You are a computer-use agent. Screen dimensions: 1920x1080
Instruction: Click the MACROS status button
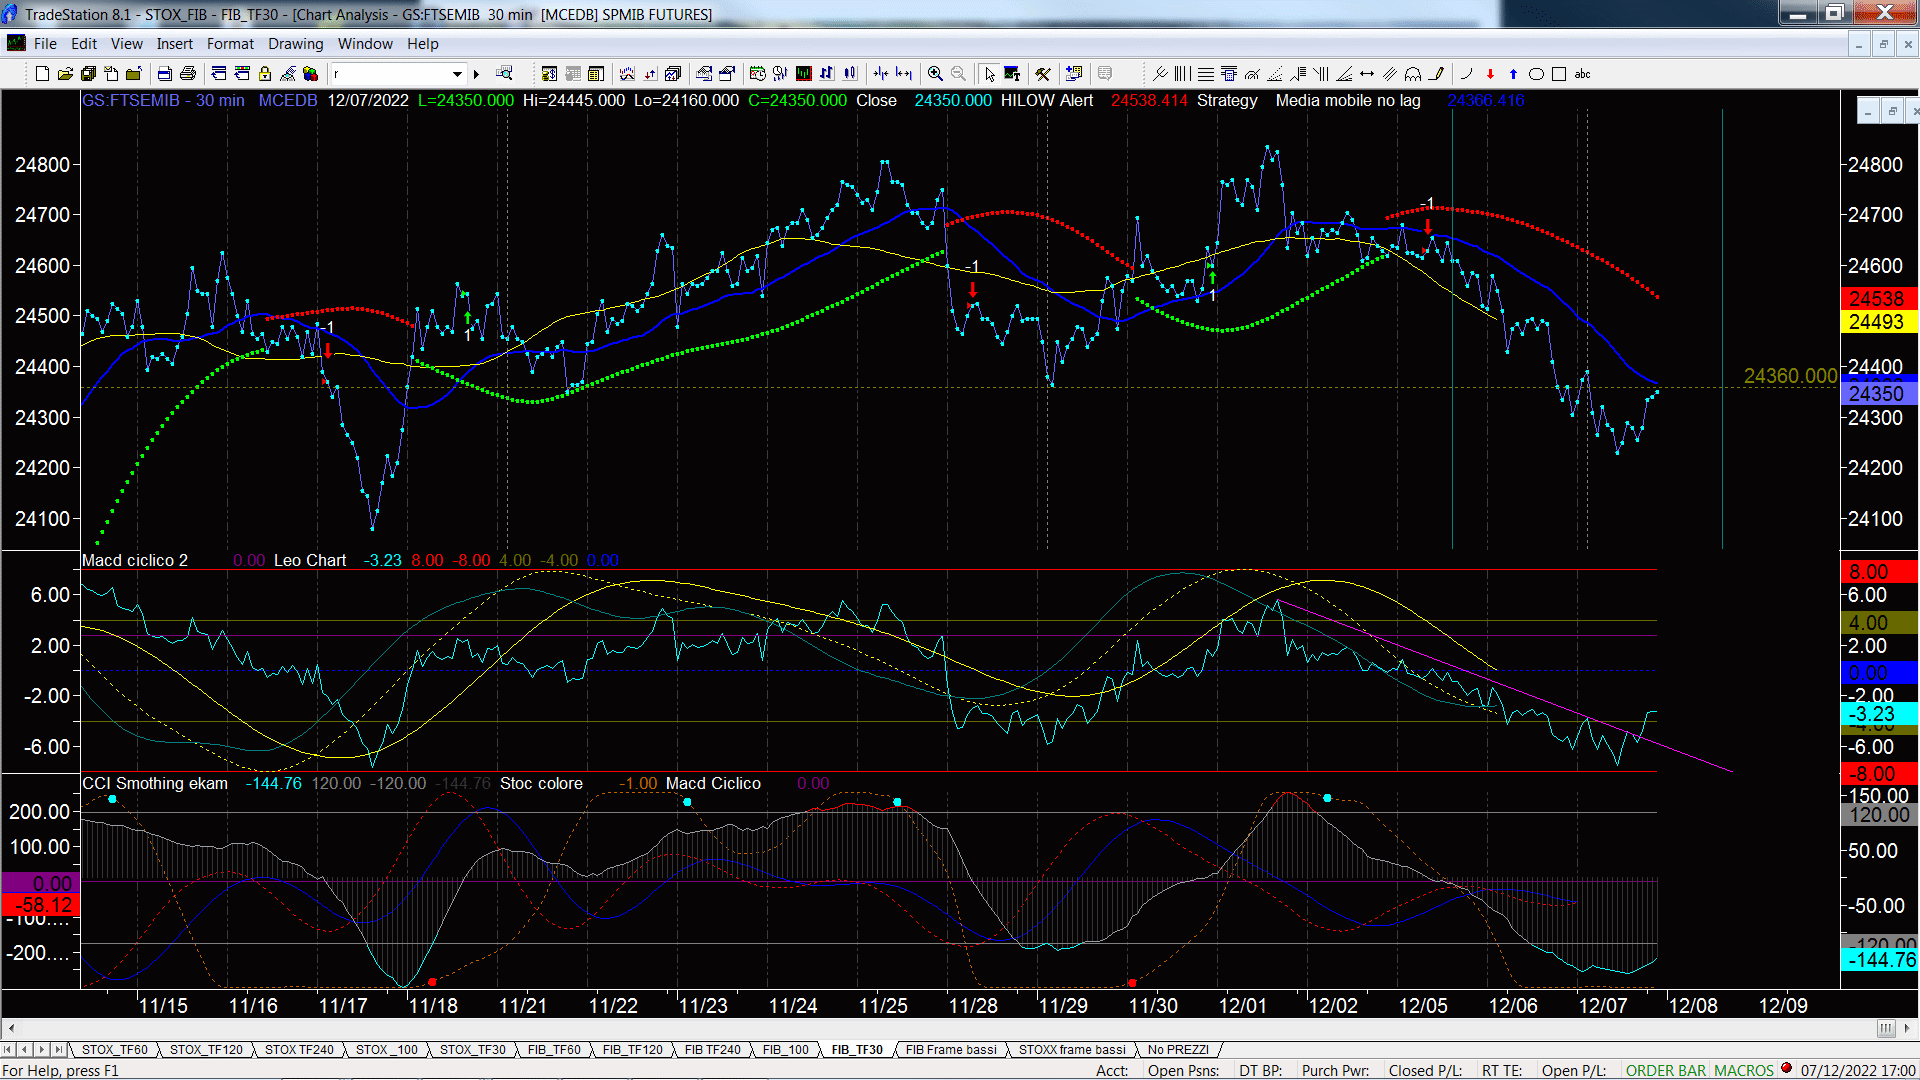(x=1743, y=1071)
